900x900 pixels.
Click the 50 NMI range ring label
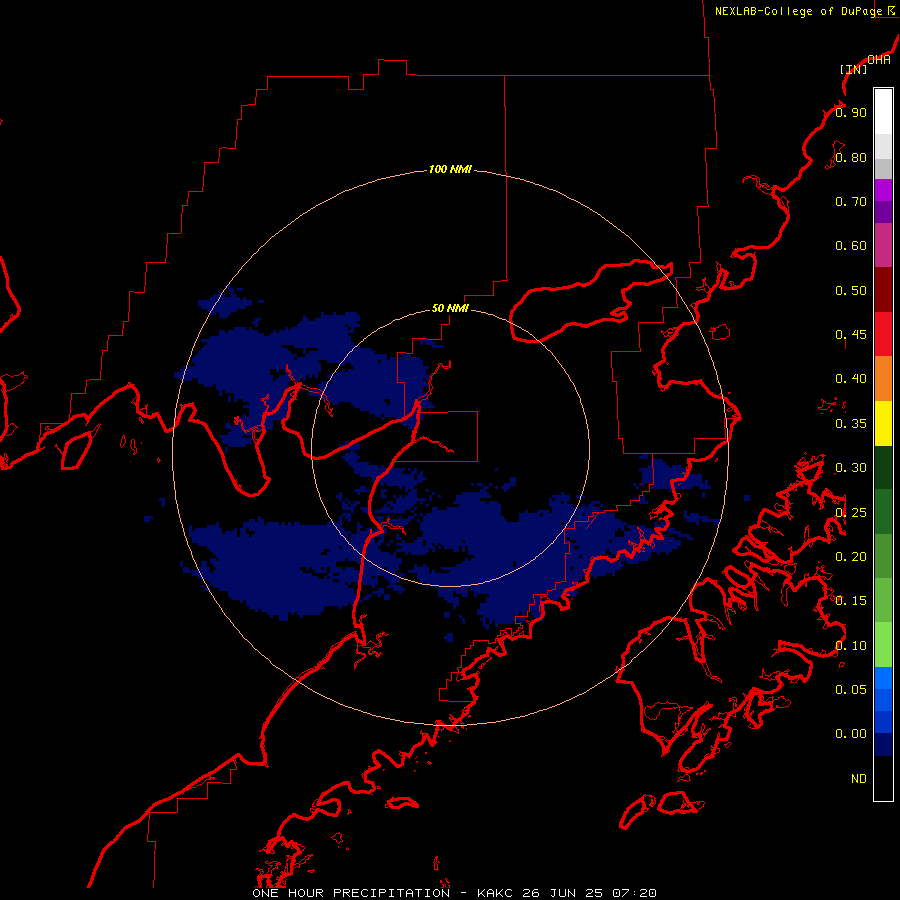coord(450,308)
